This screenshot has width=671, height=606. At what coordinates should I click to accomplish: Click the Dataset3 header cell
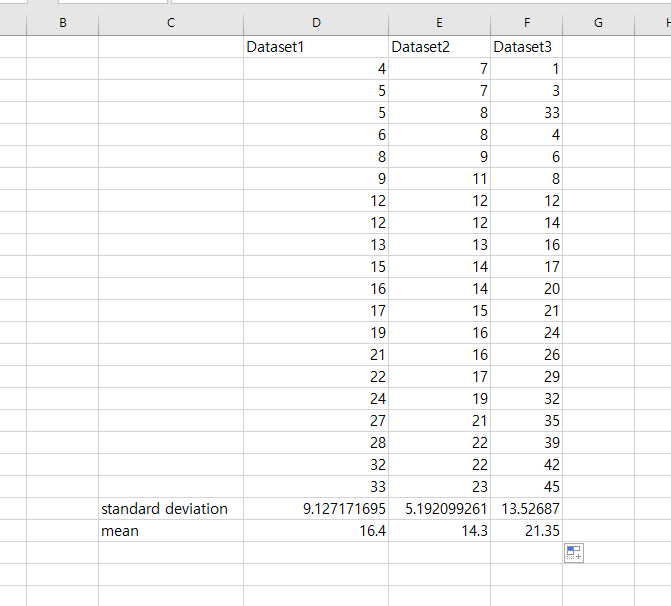pyautogui.click(x=526, y=47)
